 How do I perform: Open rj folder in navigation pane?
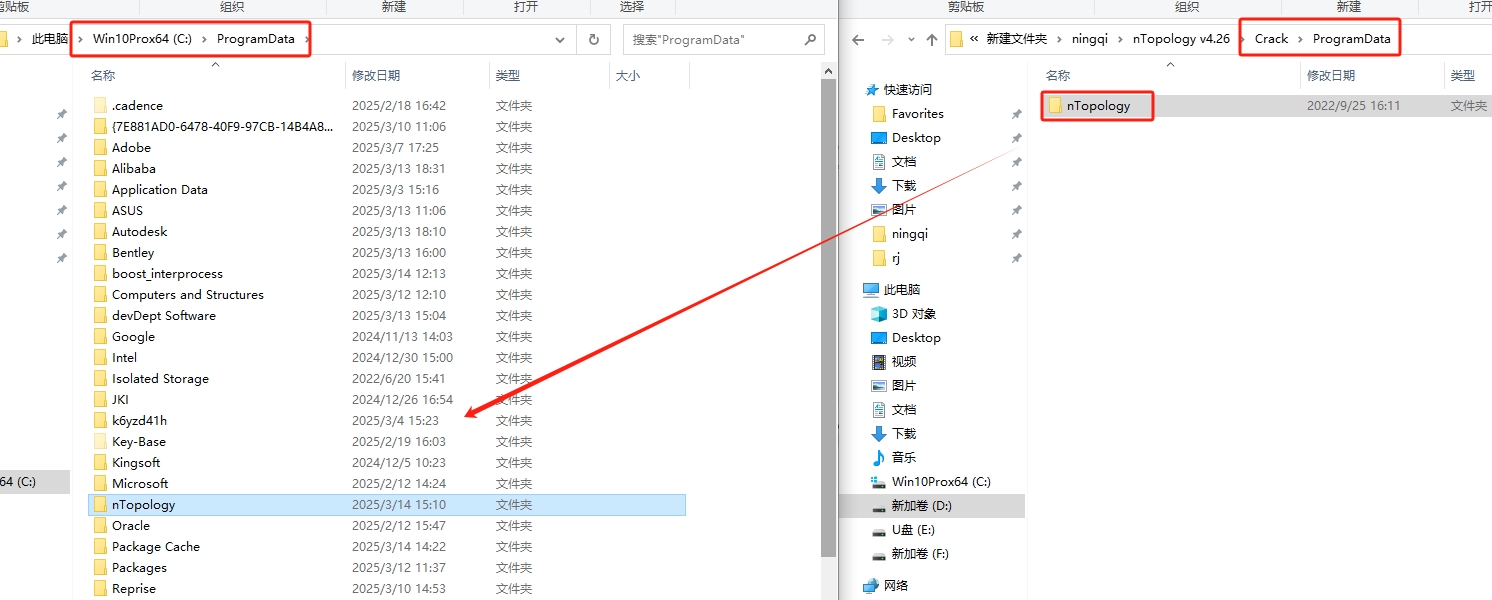898,257
